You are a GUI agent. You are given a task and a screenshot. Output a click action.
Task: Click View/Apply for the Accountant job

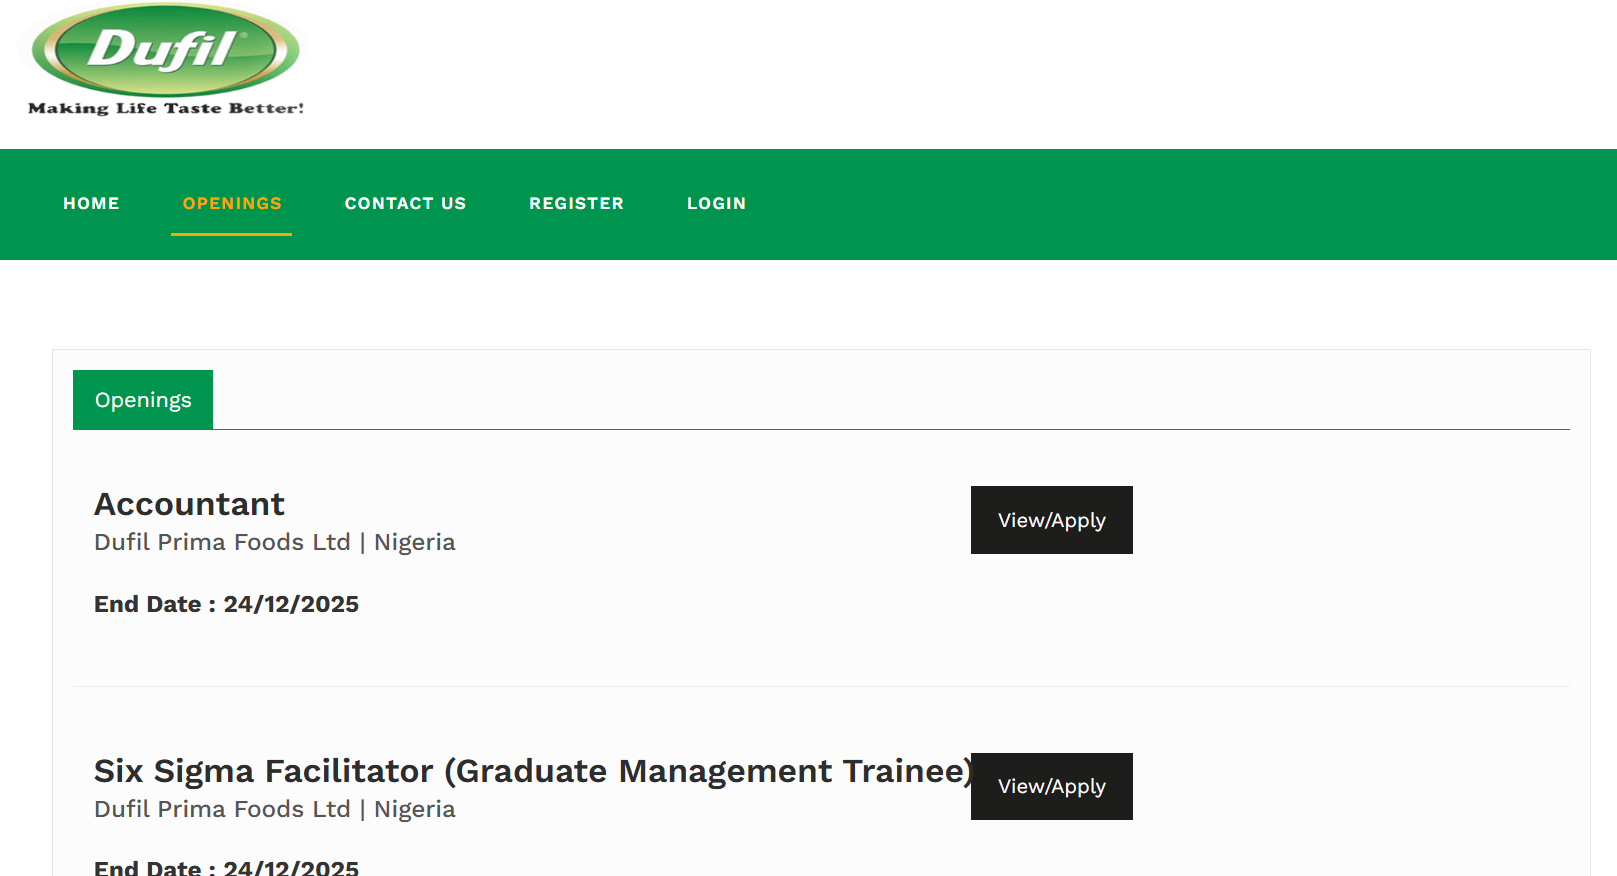pyautogui.click(x=1051, y=519)
